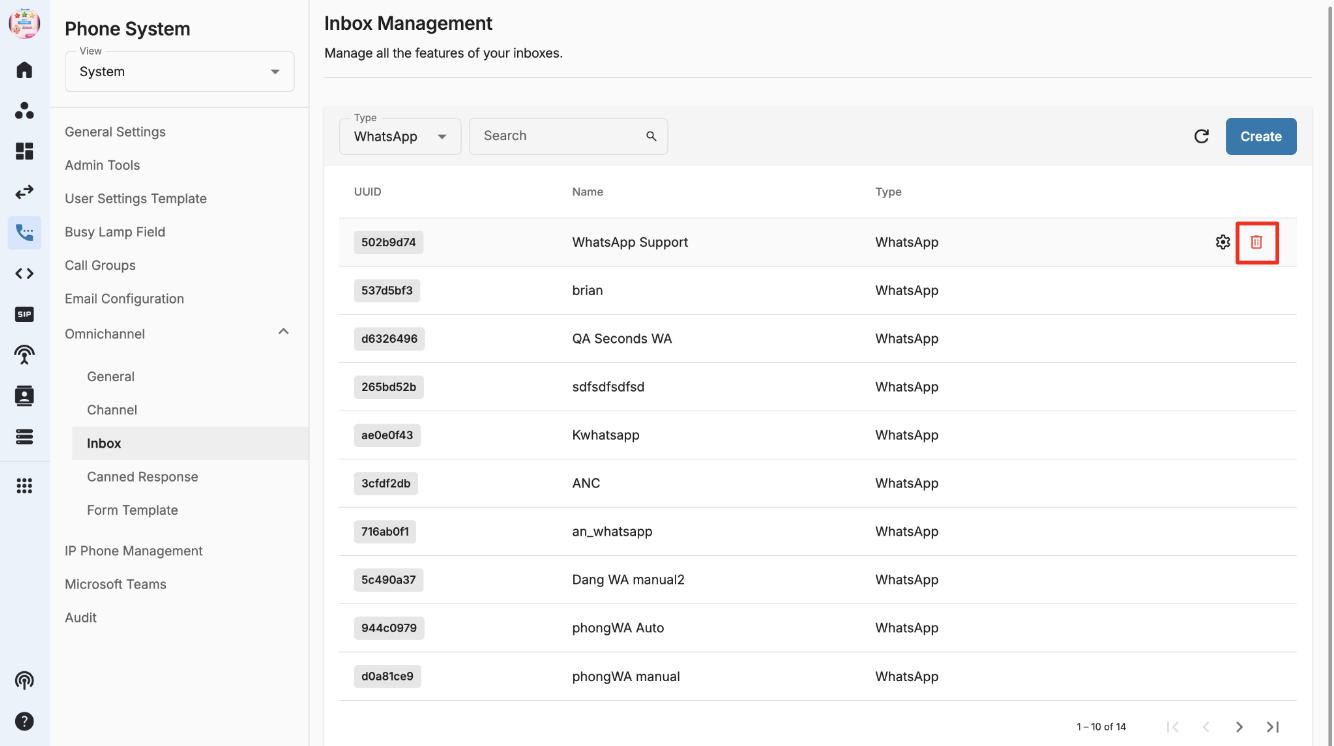
Task: Select Inbox under Omnichannel
Action: pos(190,443)
